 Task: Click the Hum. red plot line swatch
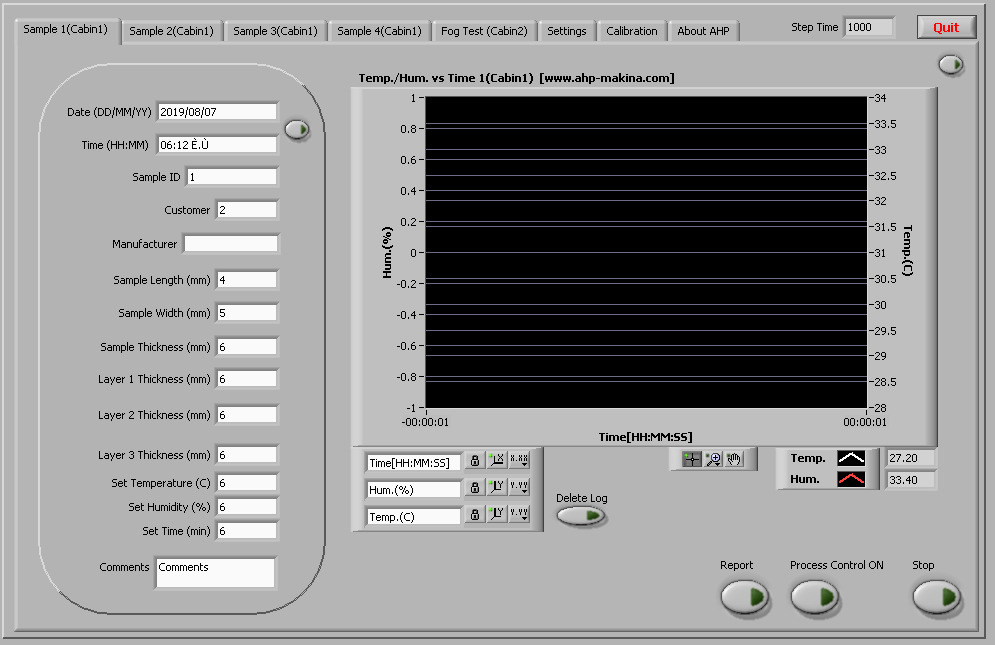tap(851, 480)
